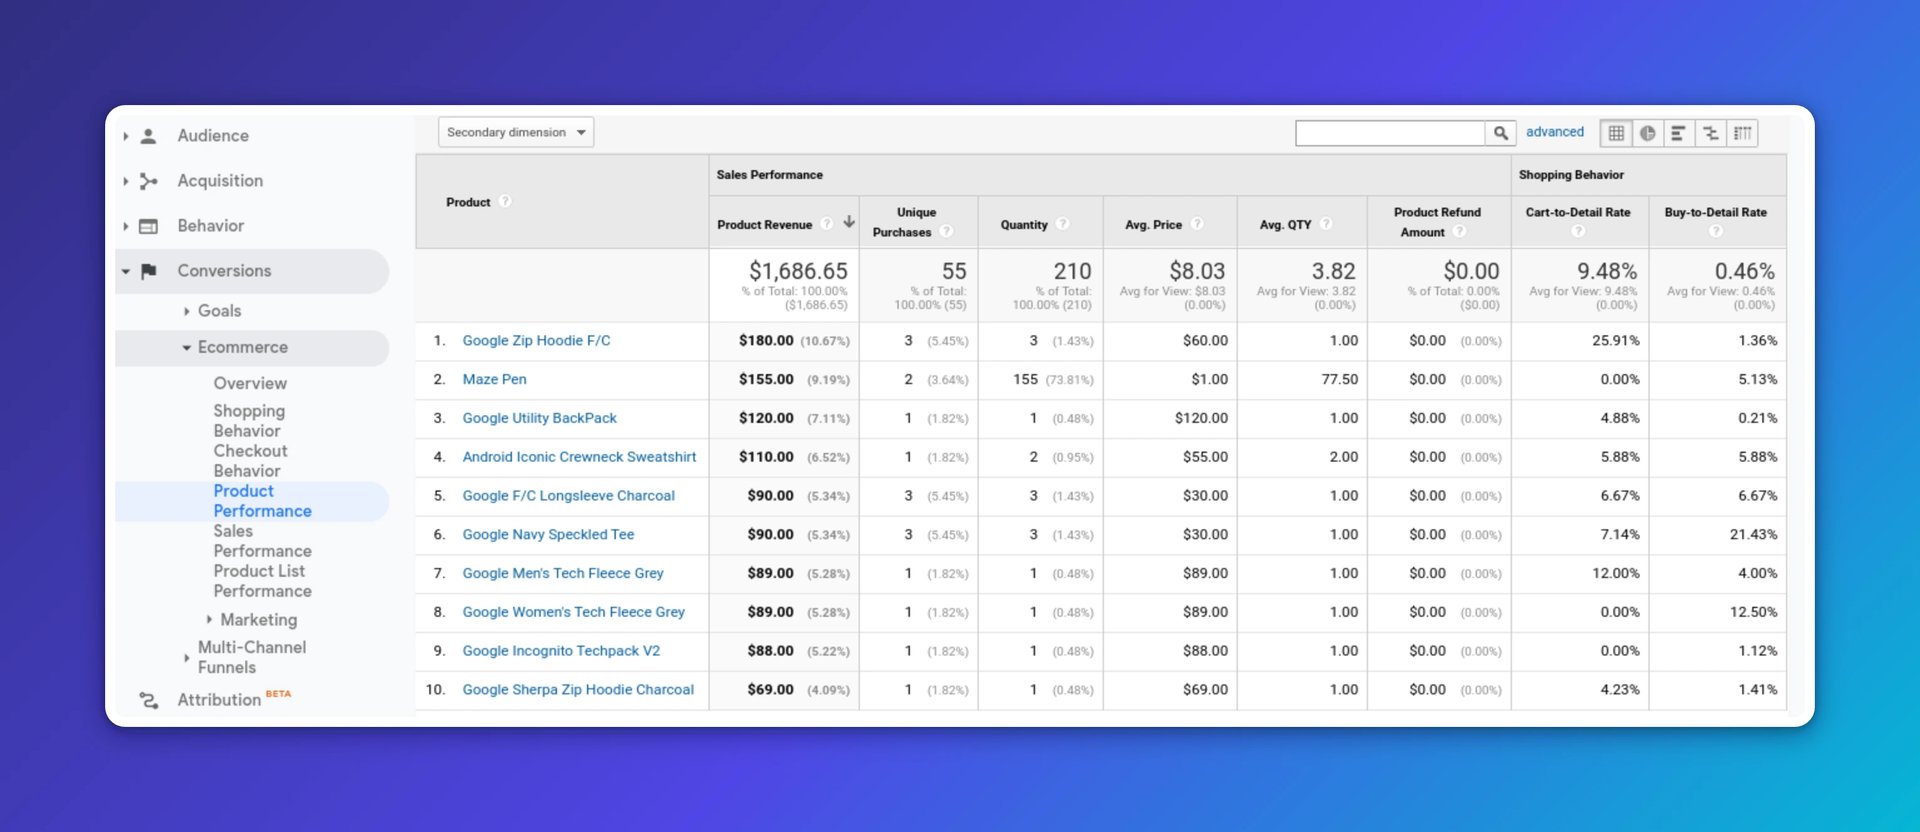The image size is (1920, 832).
Task: Sort by Buy-to-Detail Rate column header
Action: pyautogui.click(x=1715, y=212)
